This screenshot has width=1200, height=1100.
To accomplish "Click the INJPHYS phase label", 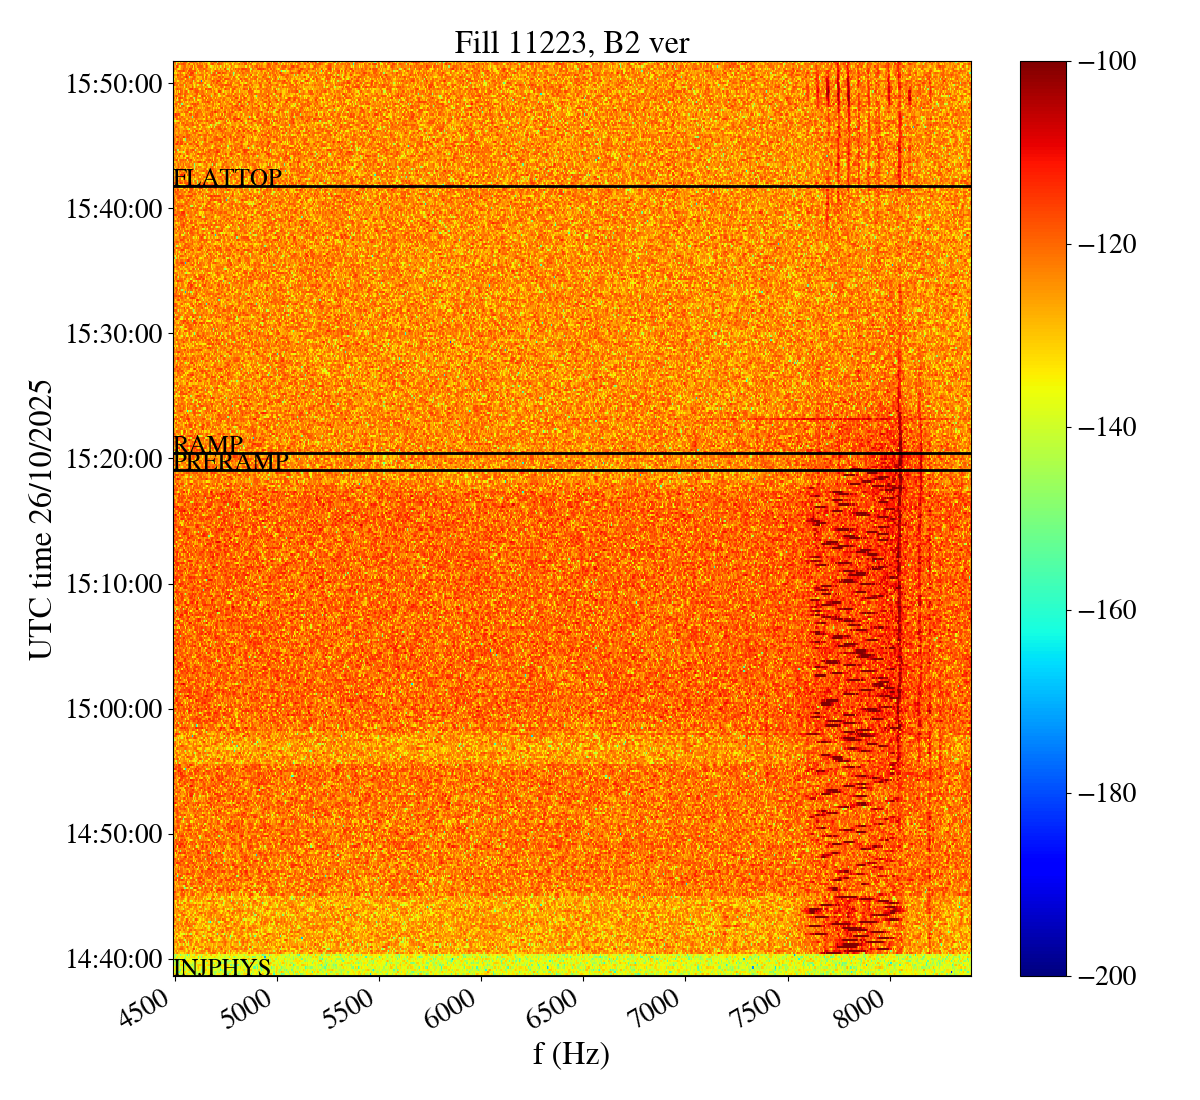I will tap(222, 967).
